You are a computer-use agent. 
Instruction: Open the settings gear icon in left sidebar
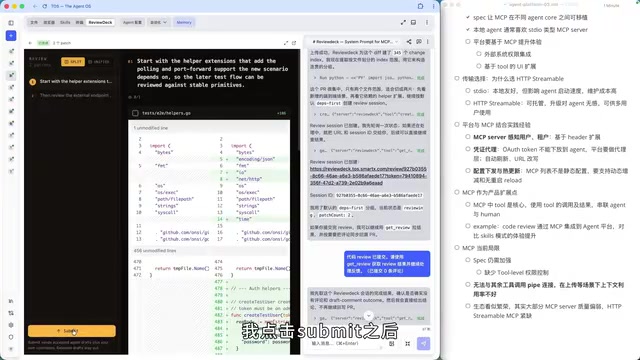11,325
